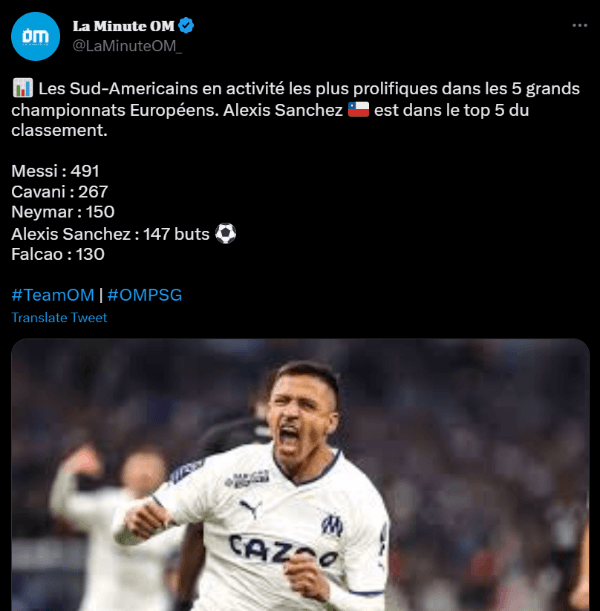This screenshot has height=611, width=600.
Task: Click the "Neymar : 150" line
Action: (63, 212)
